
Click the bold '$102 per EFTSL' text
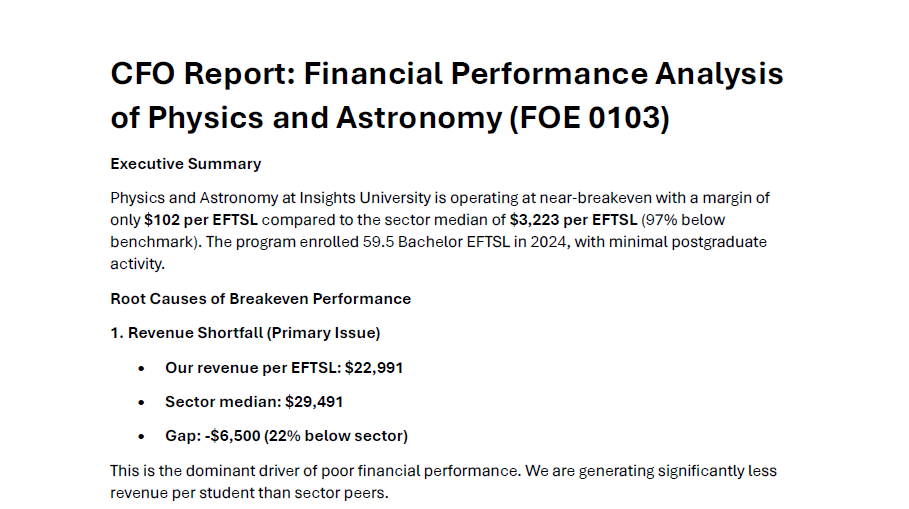(201, 220)
